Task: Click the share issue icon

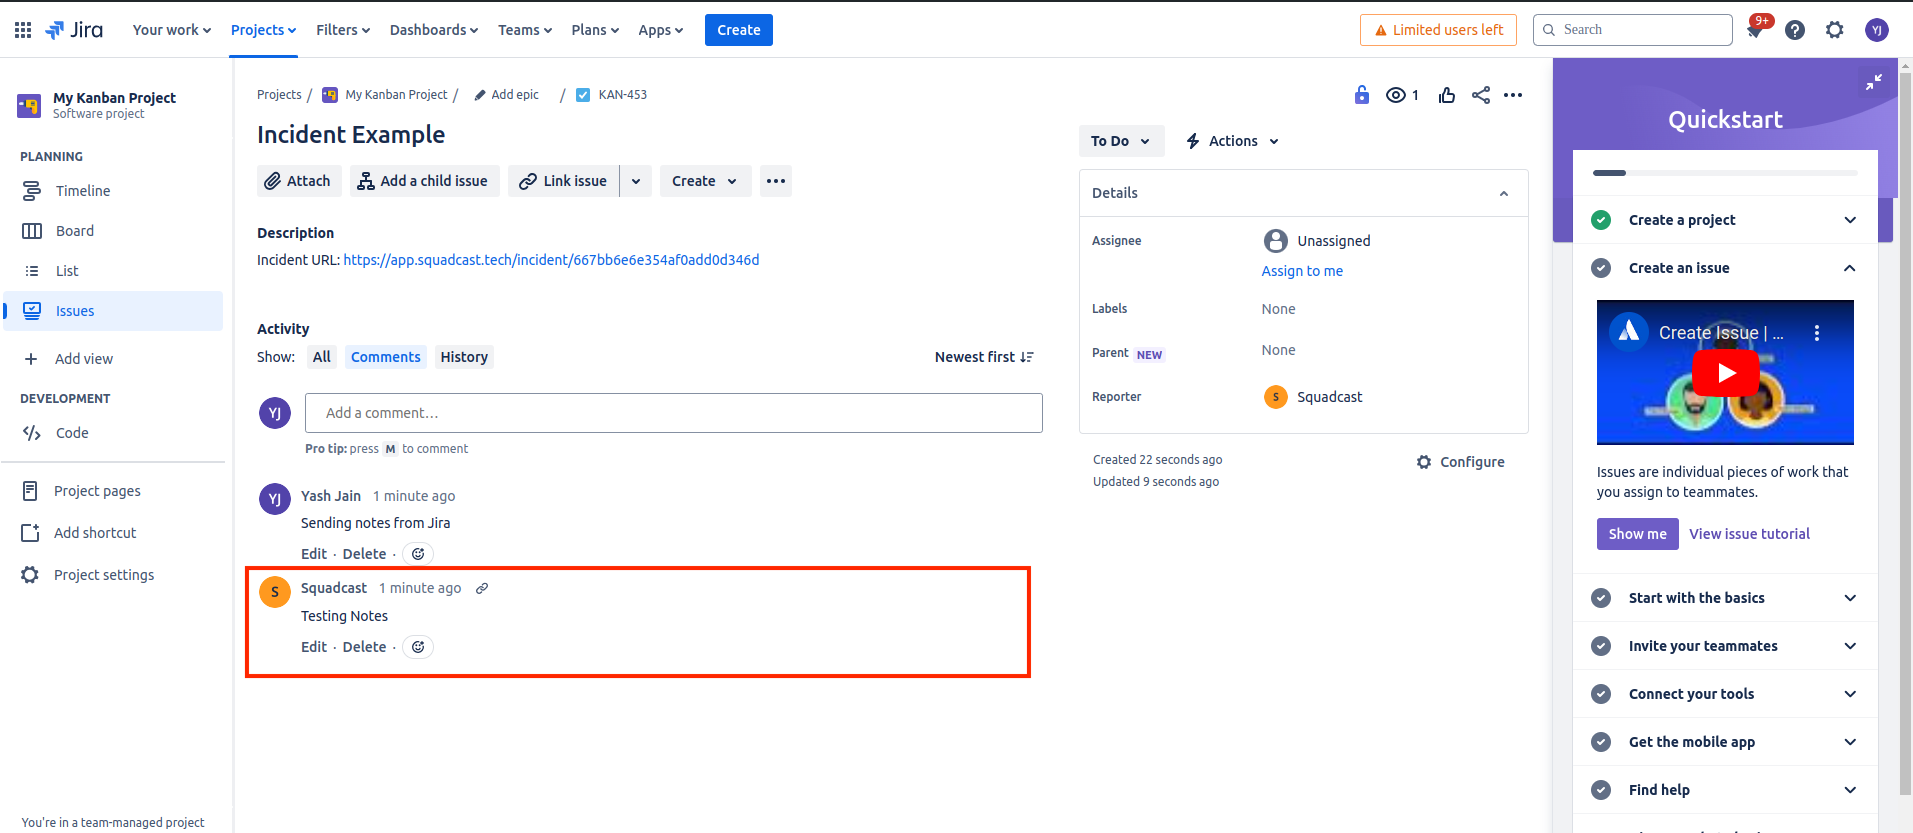Action: point(1480,95)
